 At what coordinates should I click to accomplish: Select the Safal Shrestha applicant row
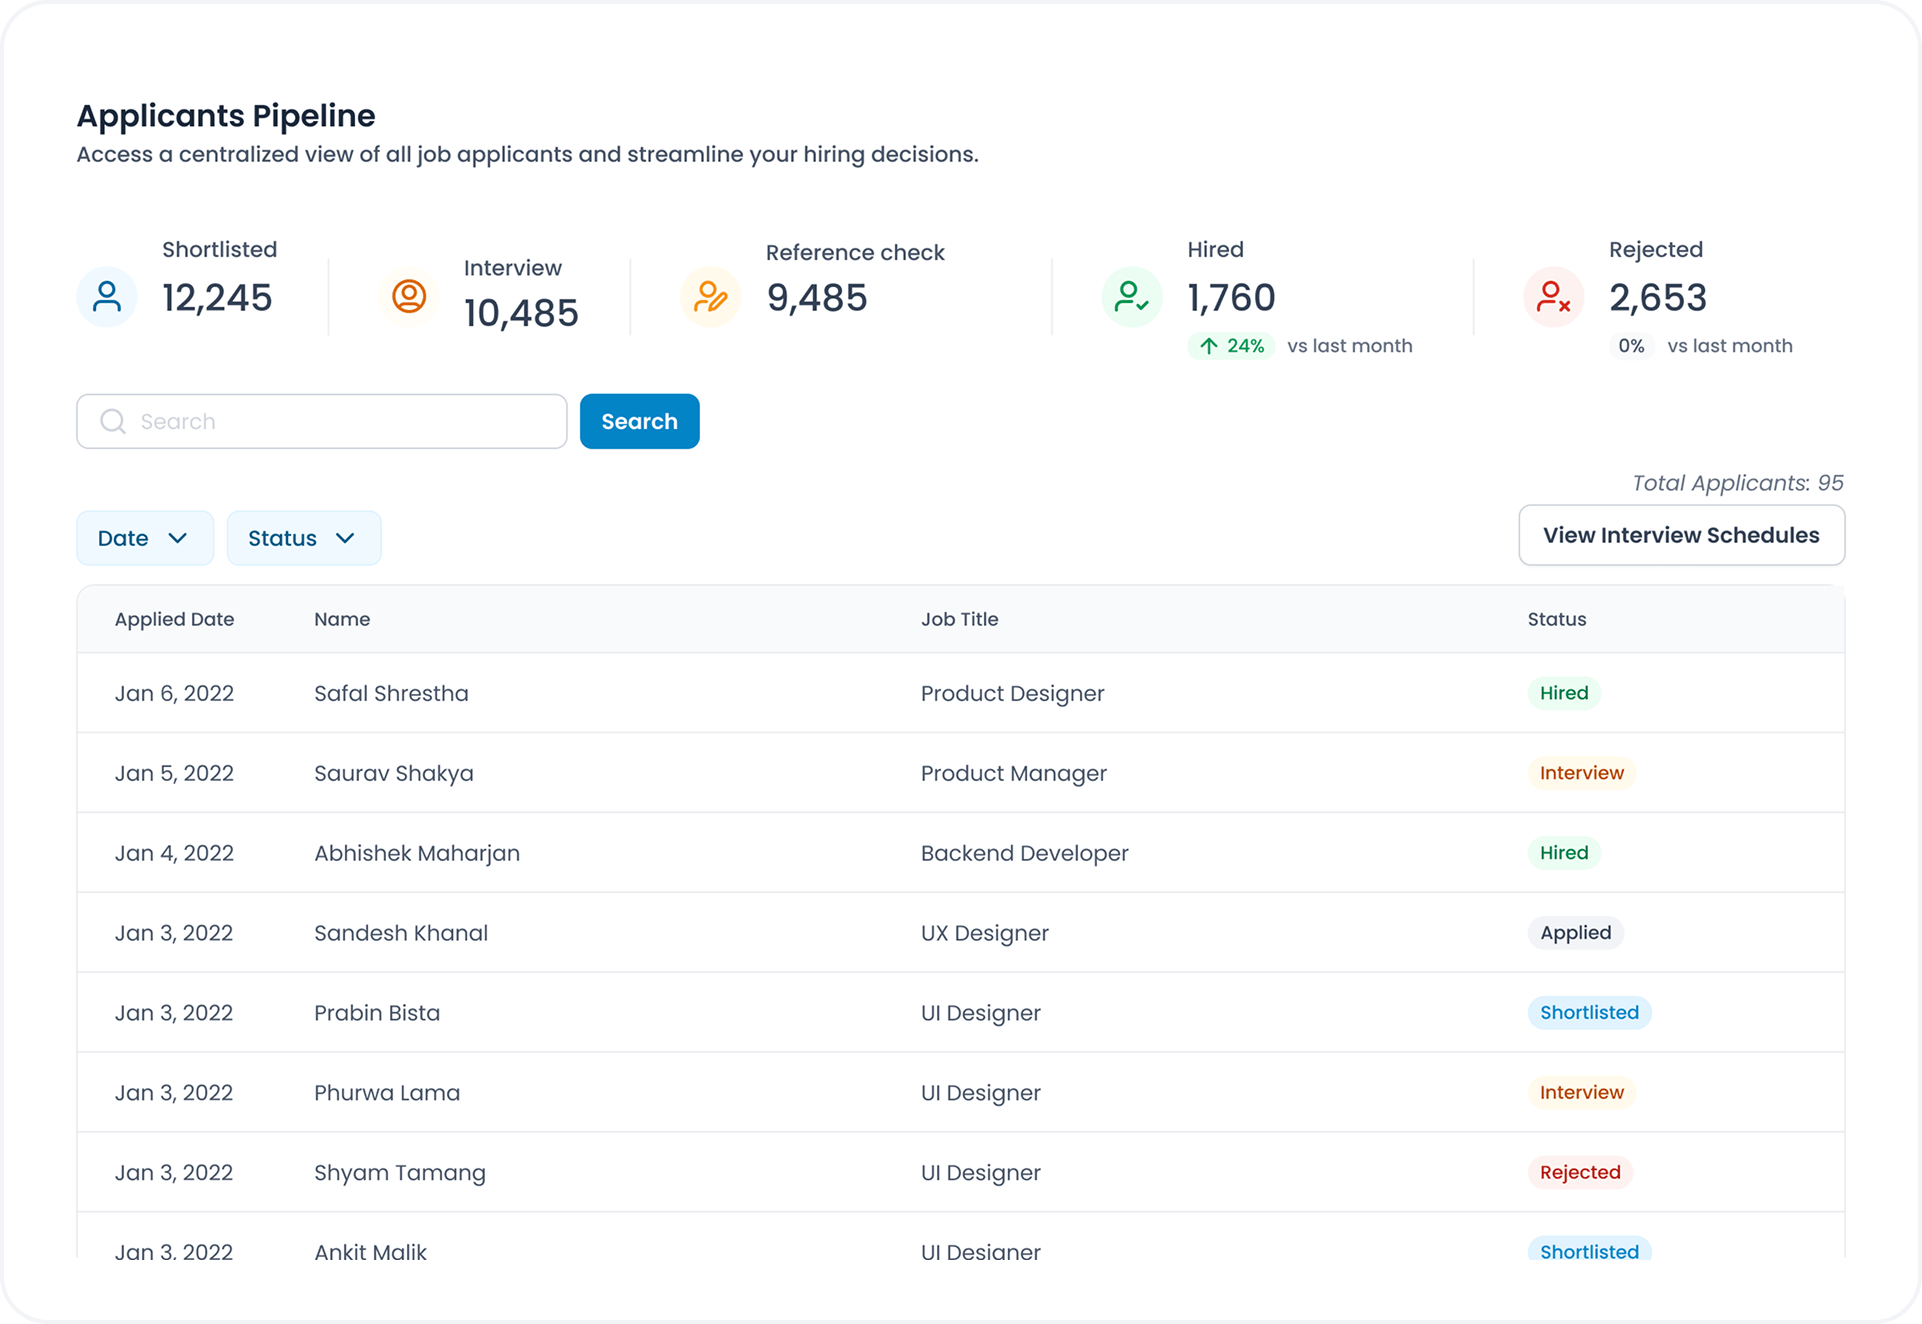[x=391, y=693]
